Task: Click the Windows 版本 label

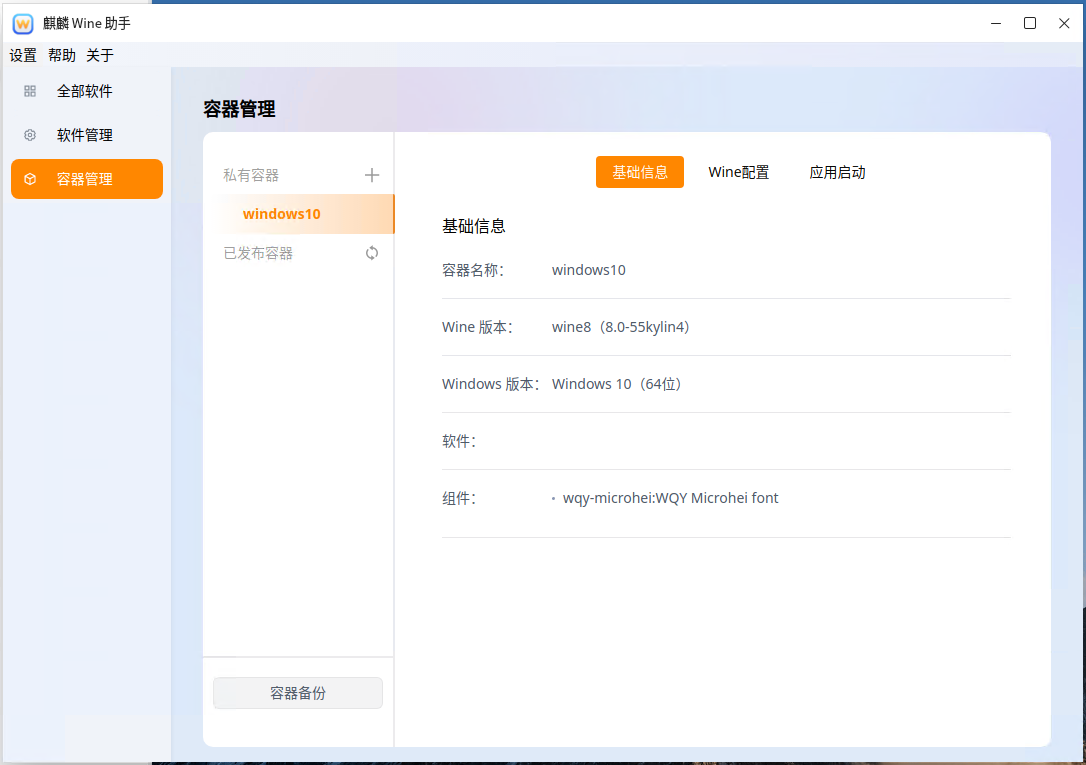Action: click(x=491, y=384)
